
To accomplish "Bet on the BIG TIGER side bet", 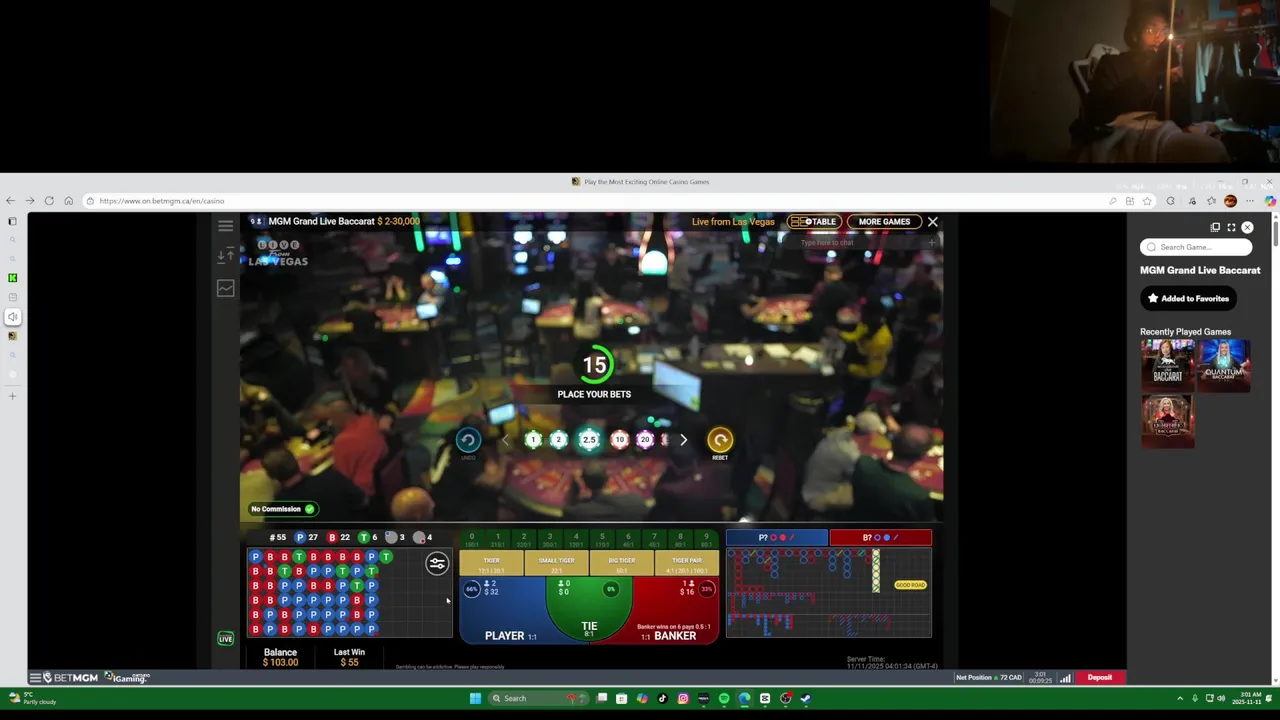I will click(x=621, y=565).
